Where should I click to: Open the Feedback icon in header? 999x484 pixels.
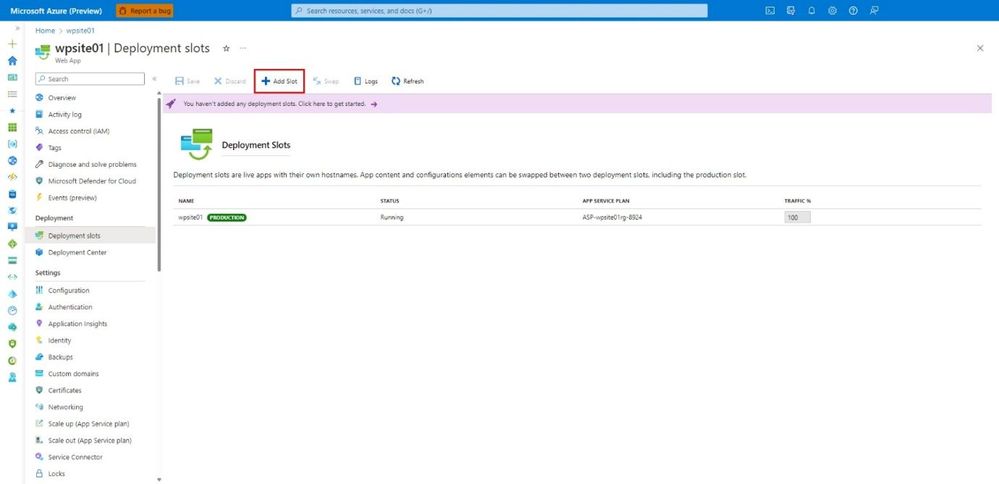click(x=874, y=11)
